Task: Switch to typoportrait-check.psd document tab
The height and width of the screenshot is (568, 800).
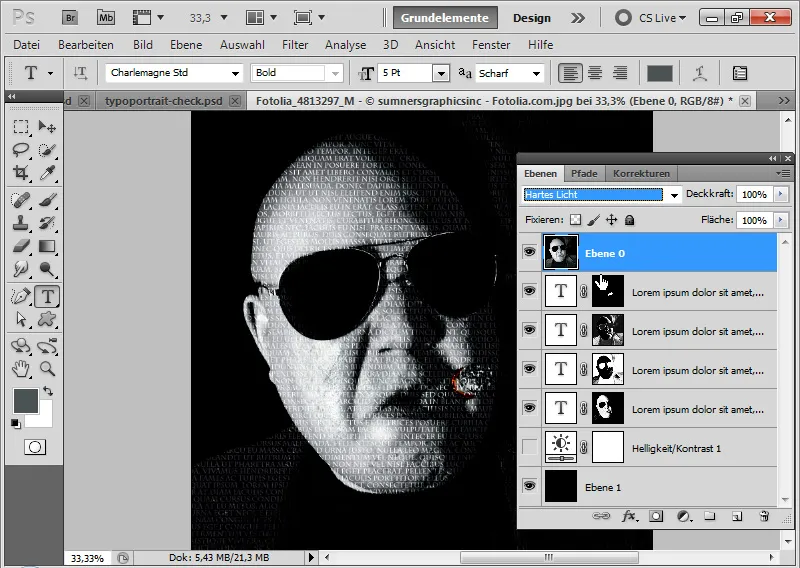Action: [x=164, y=101]
